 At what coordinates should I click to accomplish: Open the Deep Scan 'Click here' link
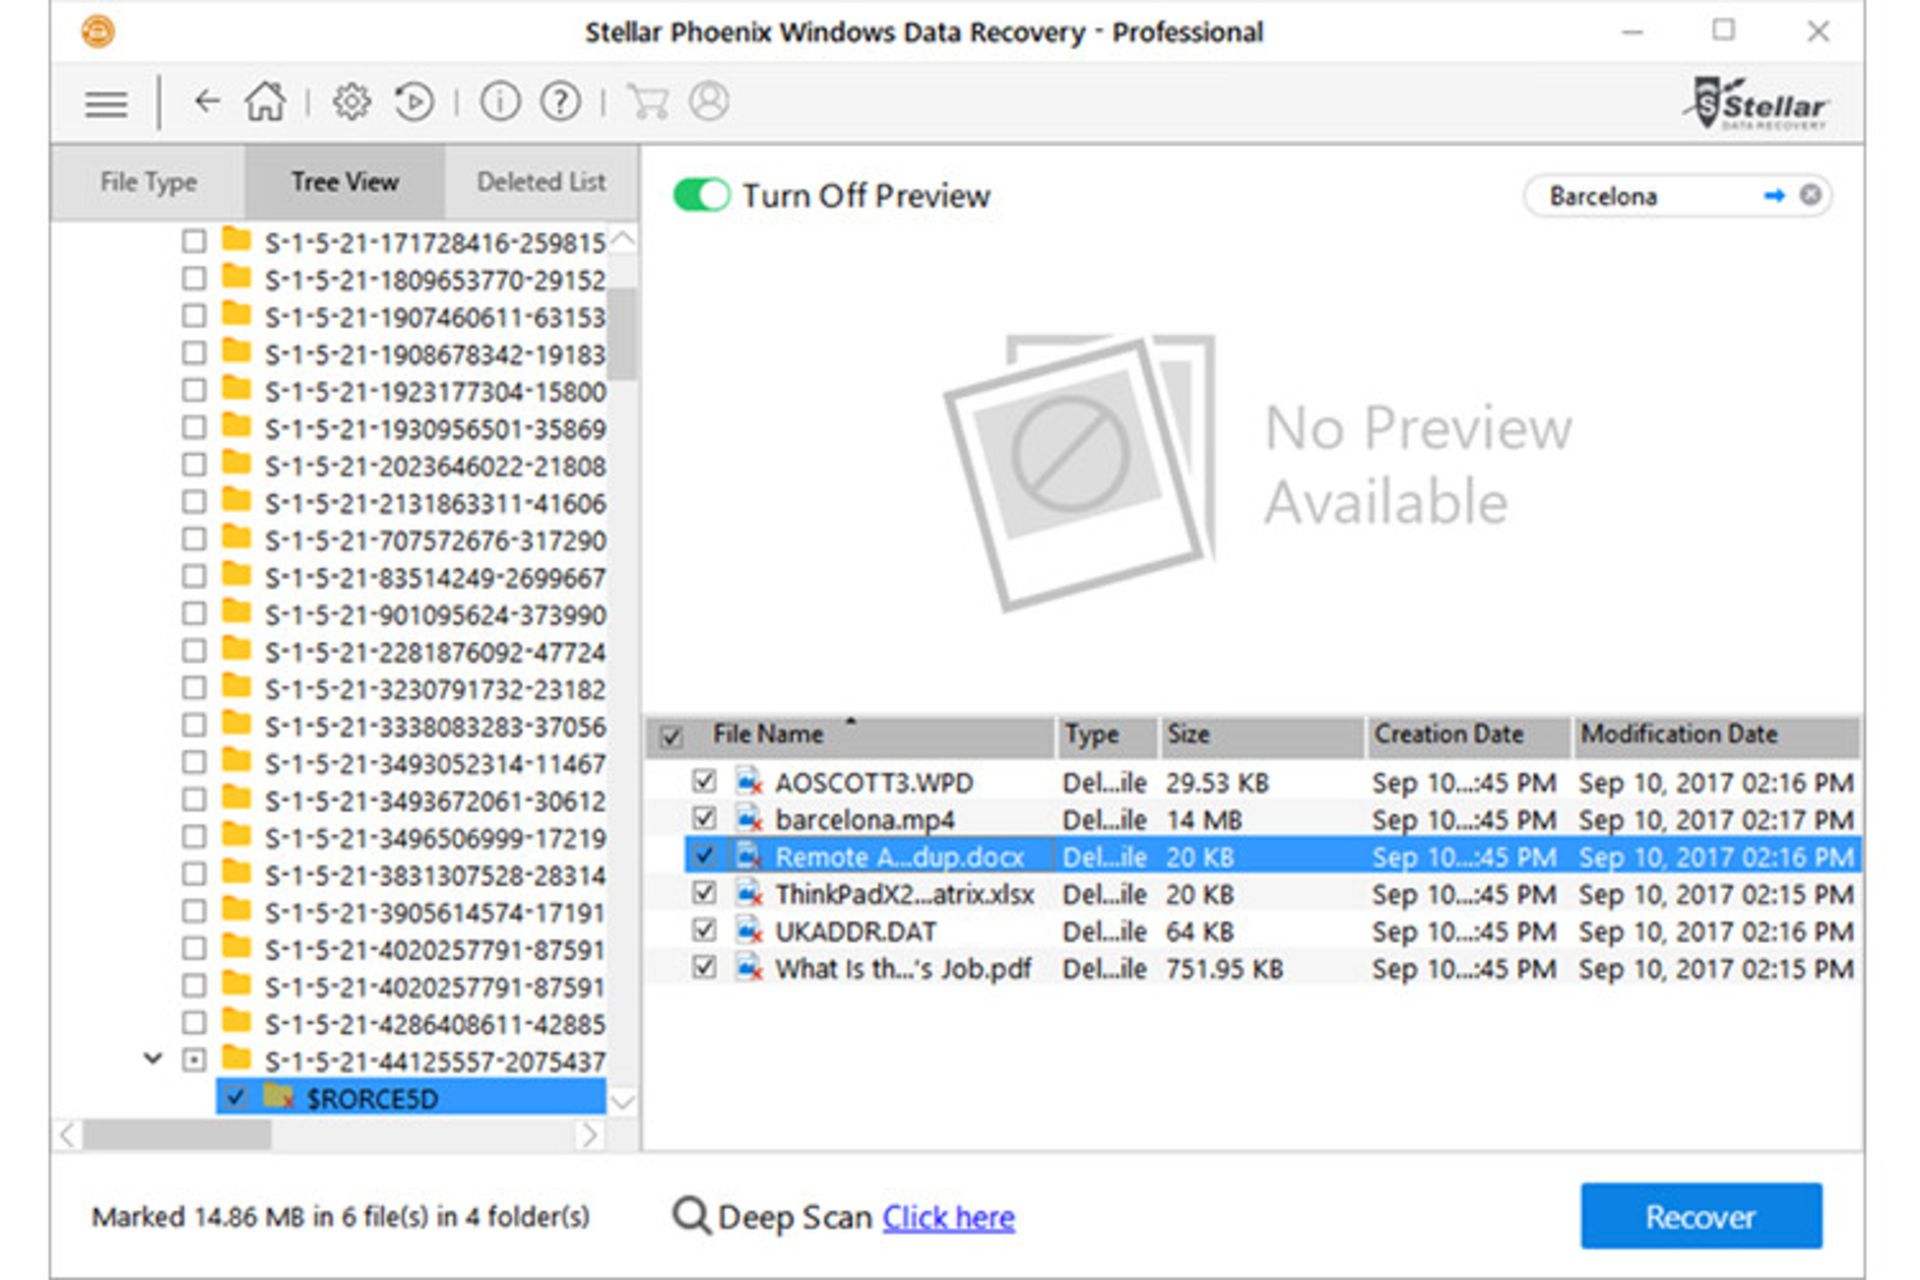pyautogui.click(x=948, y=1217)
